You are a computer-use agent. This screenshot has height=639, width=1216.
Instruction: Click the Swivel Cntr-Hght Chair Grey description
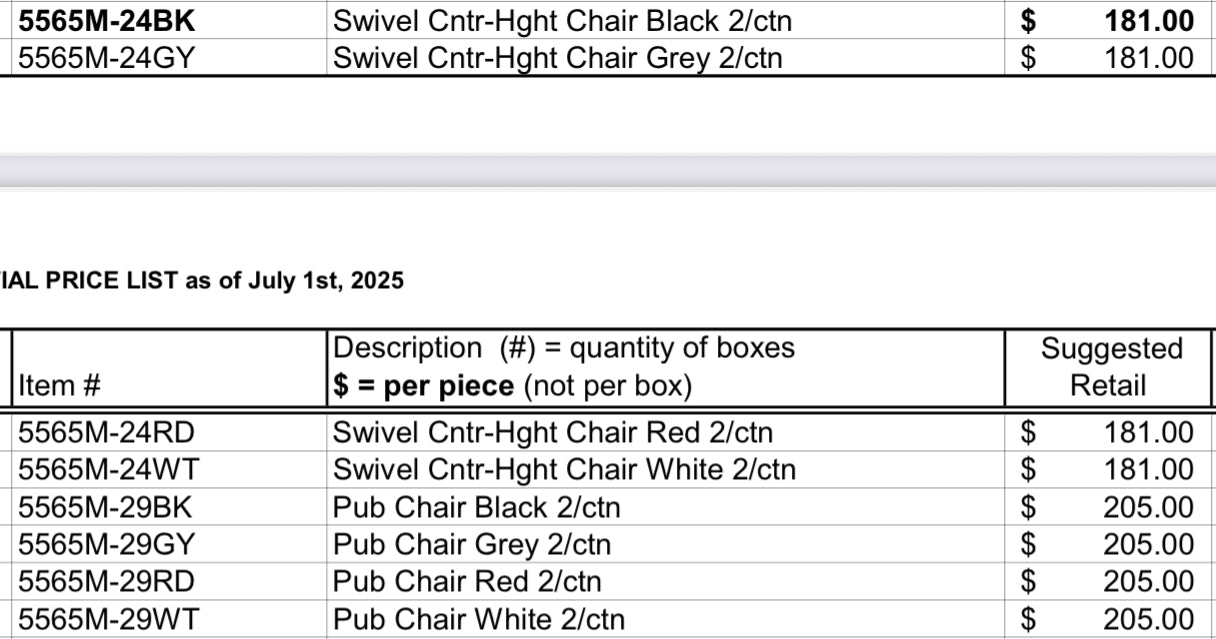click(x=557, y=58)
